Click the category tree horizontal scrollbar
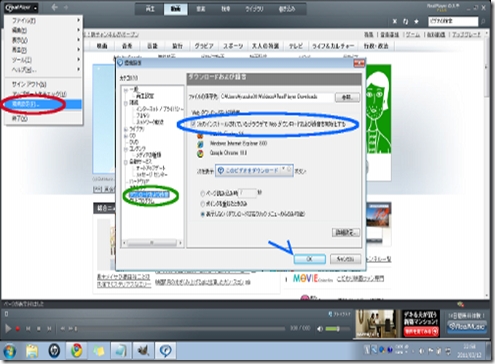 [152, 243]
